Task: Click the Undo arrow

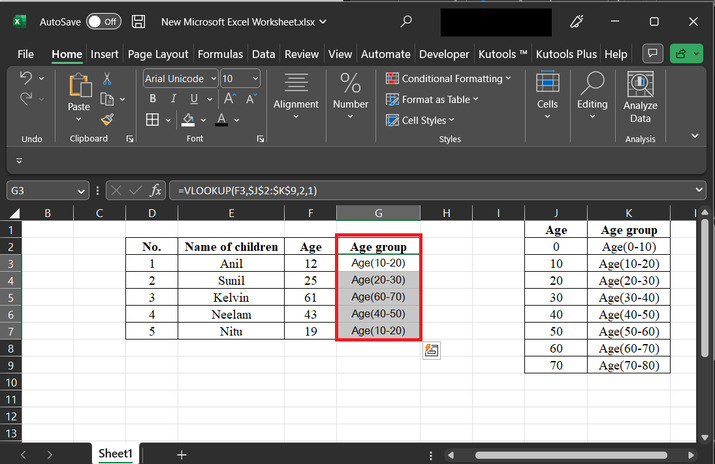Action: (26, 78)
